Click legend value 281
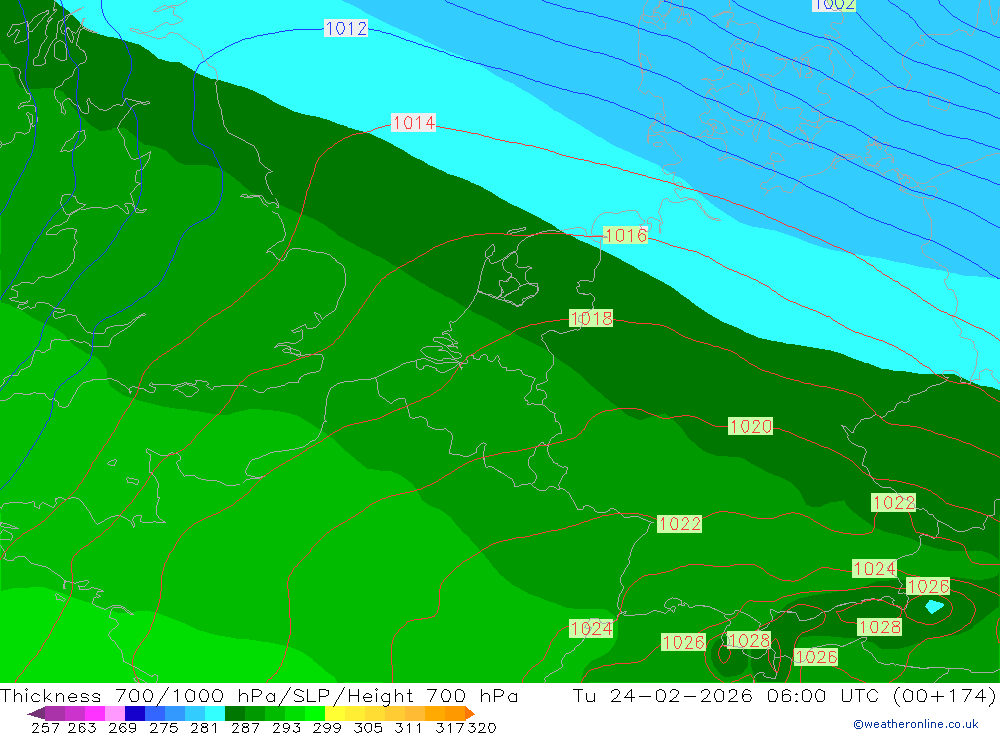 tap(204, 727)
